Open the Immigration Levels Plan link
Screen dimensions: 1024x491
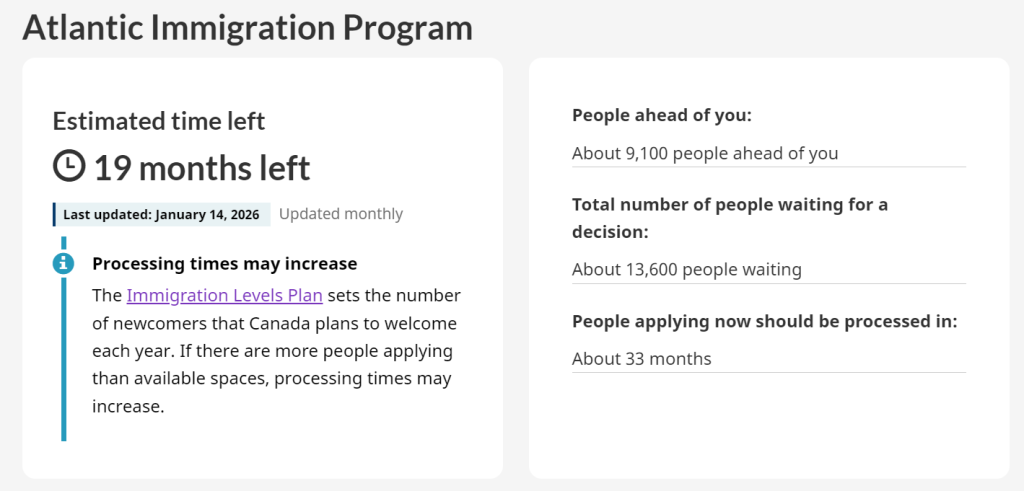click(x=224, y=296)
